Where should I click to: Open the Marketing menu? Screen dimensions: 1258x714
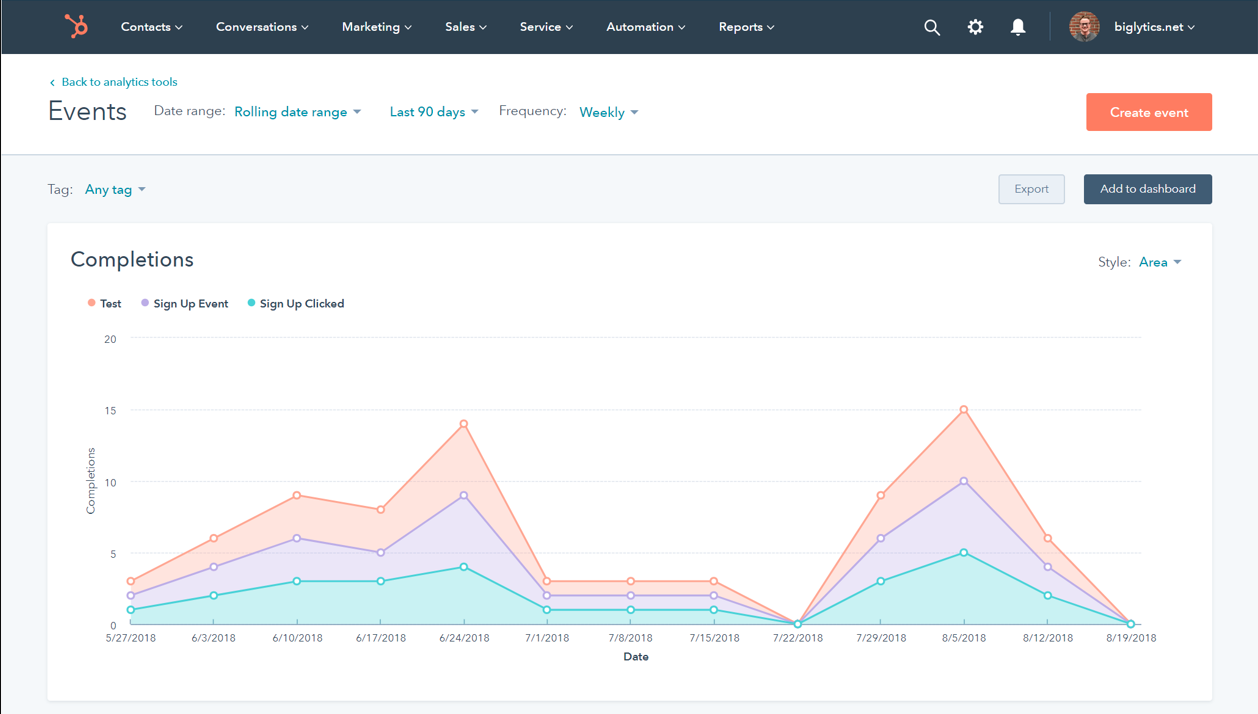(376, 27)
